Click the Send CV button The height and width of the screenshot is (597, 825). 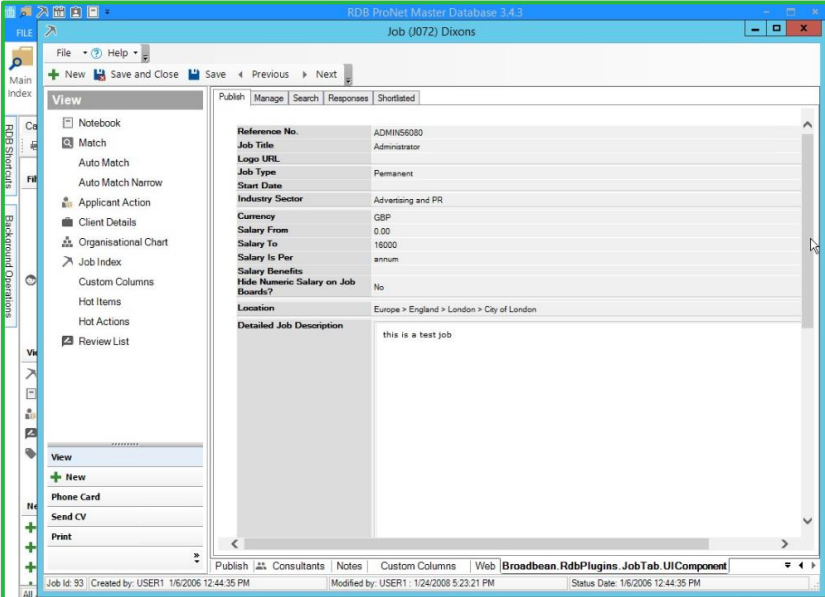[125, 517]
